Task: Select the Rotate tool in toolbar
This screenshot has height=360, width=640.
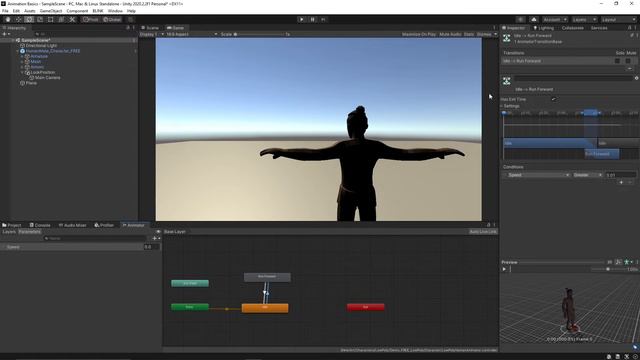Action: [29, 19]
